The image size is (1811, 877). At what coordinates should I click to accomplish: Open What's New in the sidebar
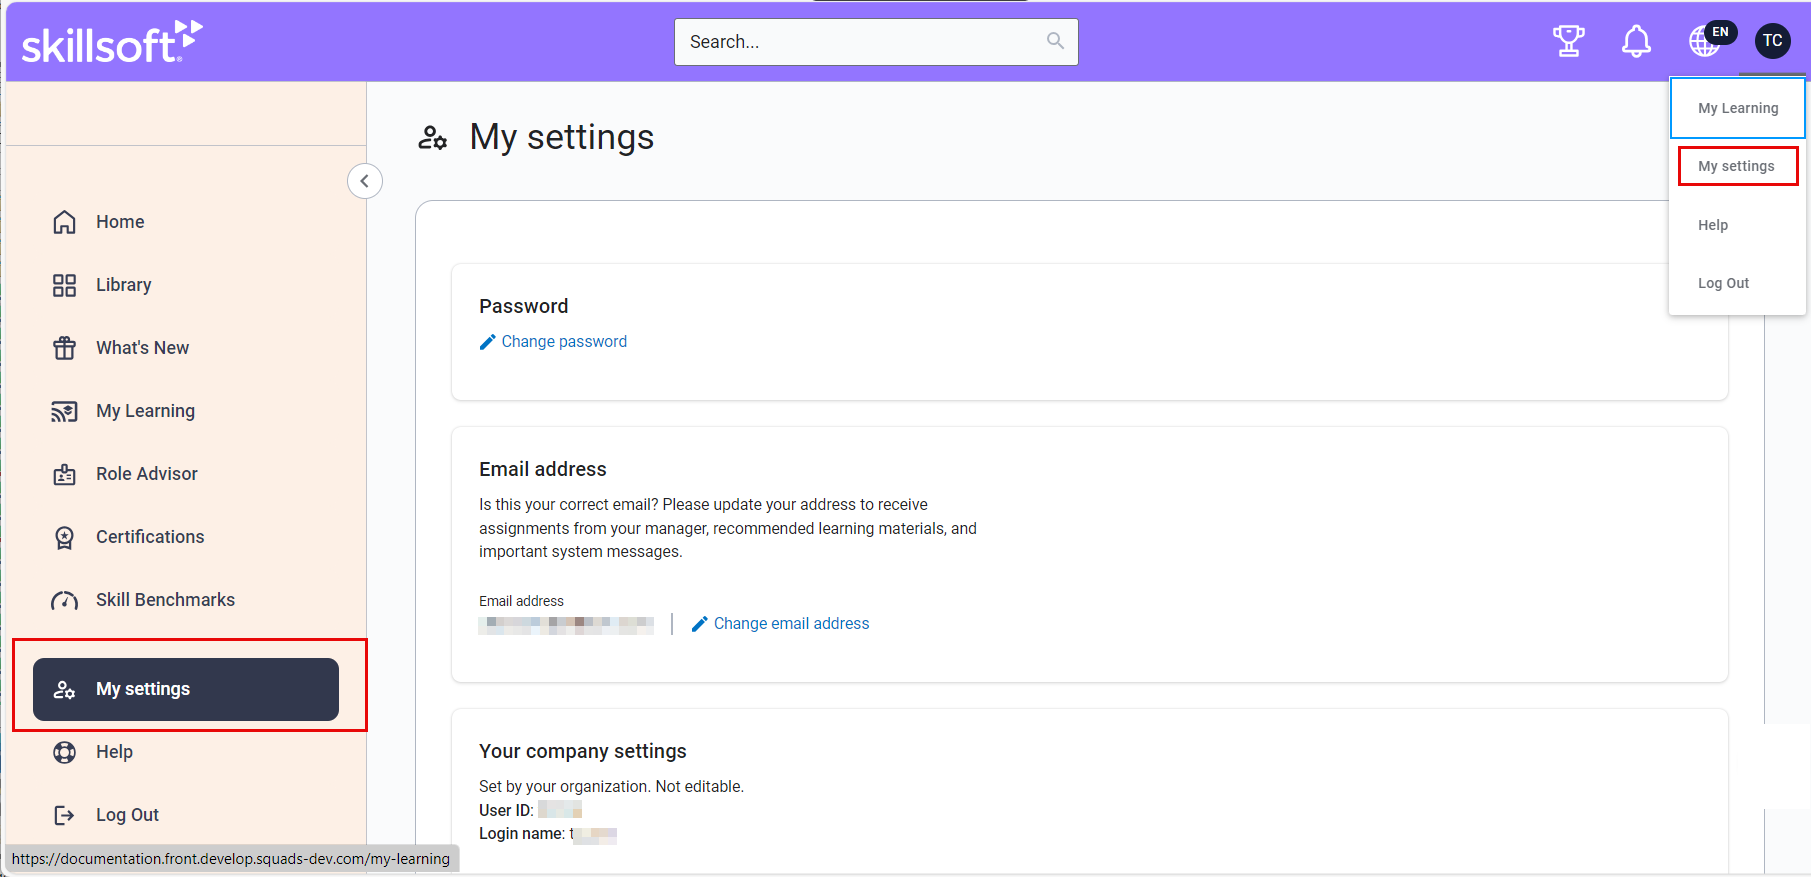(x=142, y=348)
